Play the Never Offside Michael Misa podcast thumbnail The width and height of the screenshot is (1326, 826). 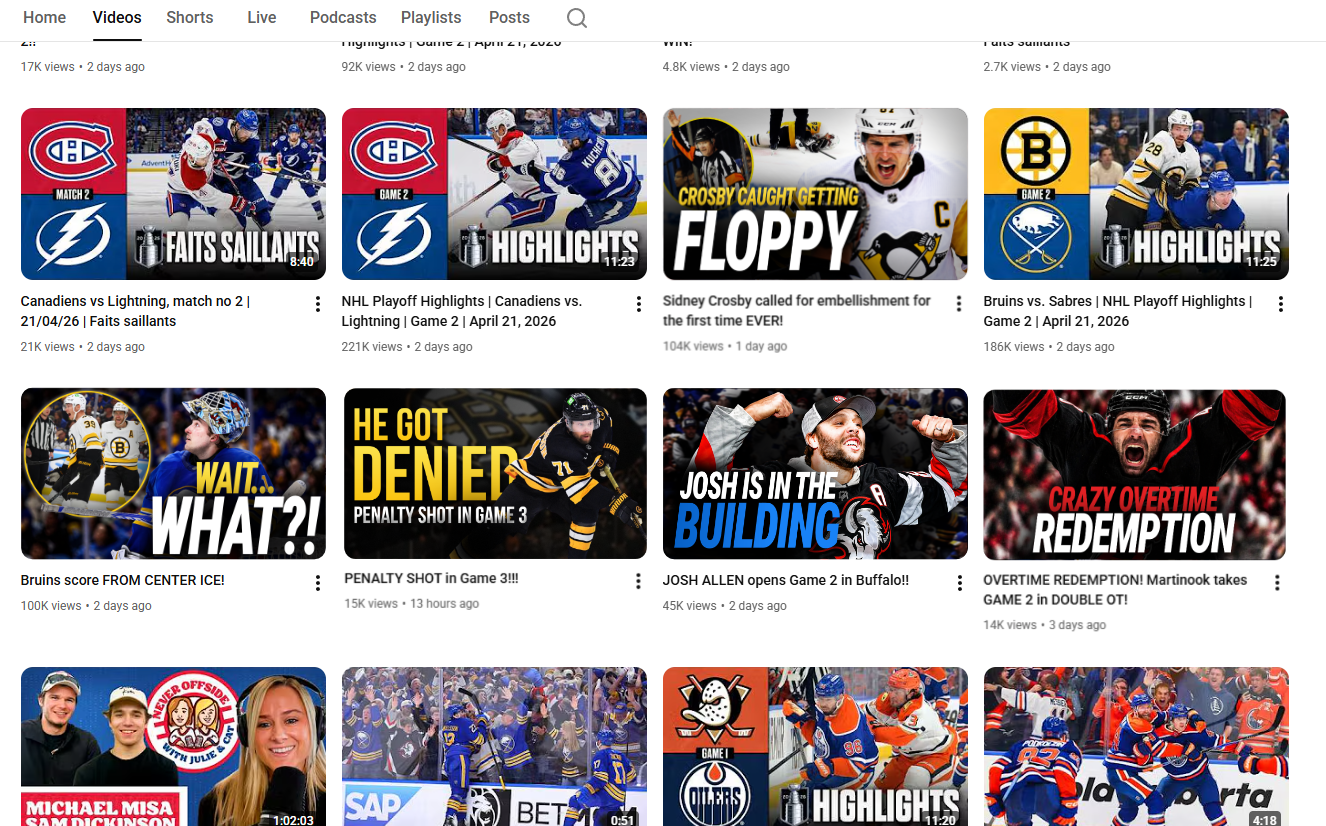click(173, 746)
